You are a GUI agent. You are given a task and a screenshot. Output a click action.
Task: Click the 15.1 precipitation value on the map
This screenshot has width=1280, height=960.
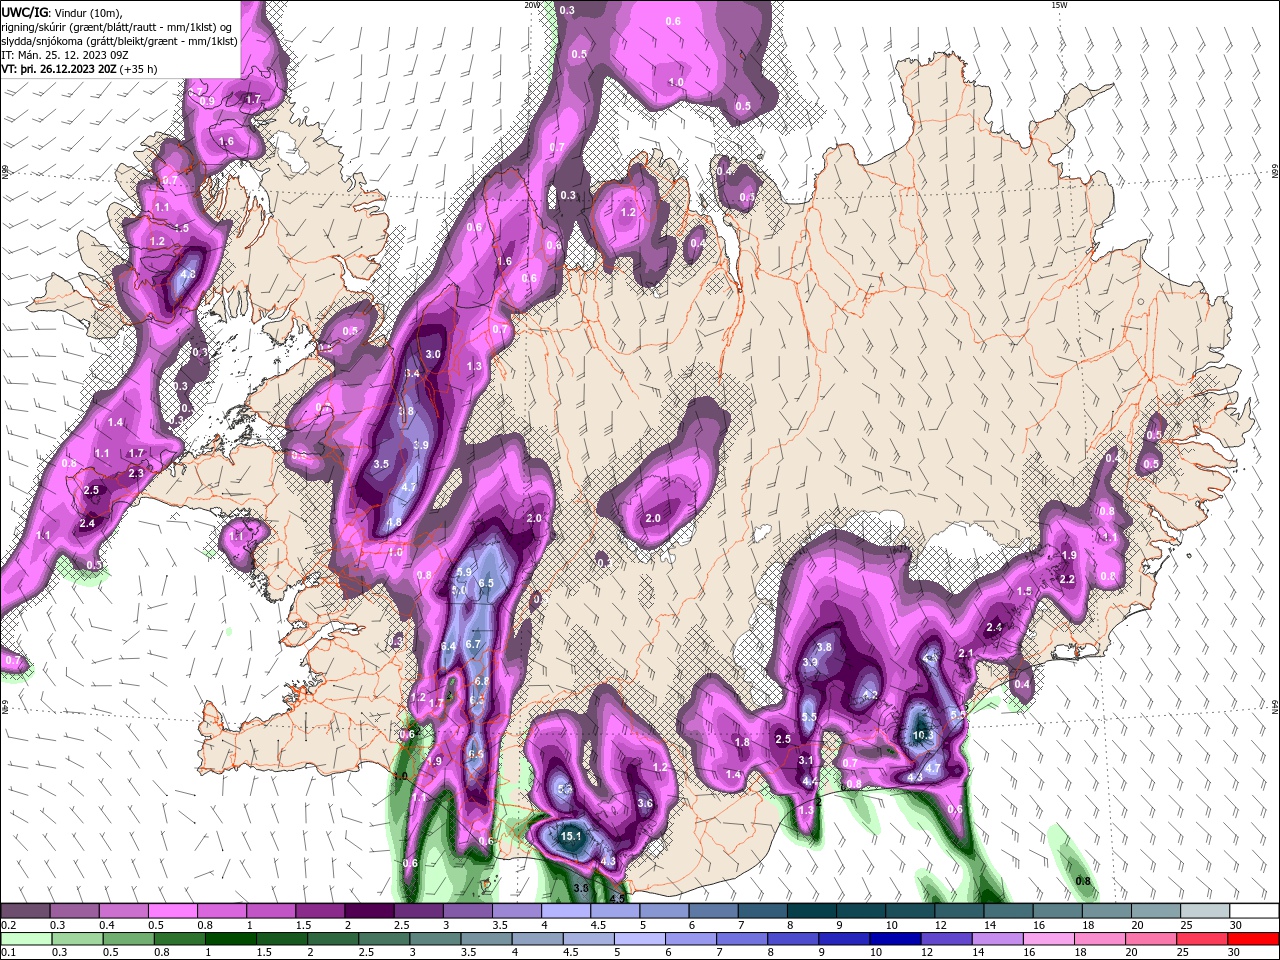tap(571, 836)
